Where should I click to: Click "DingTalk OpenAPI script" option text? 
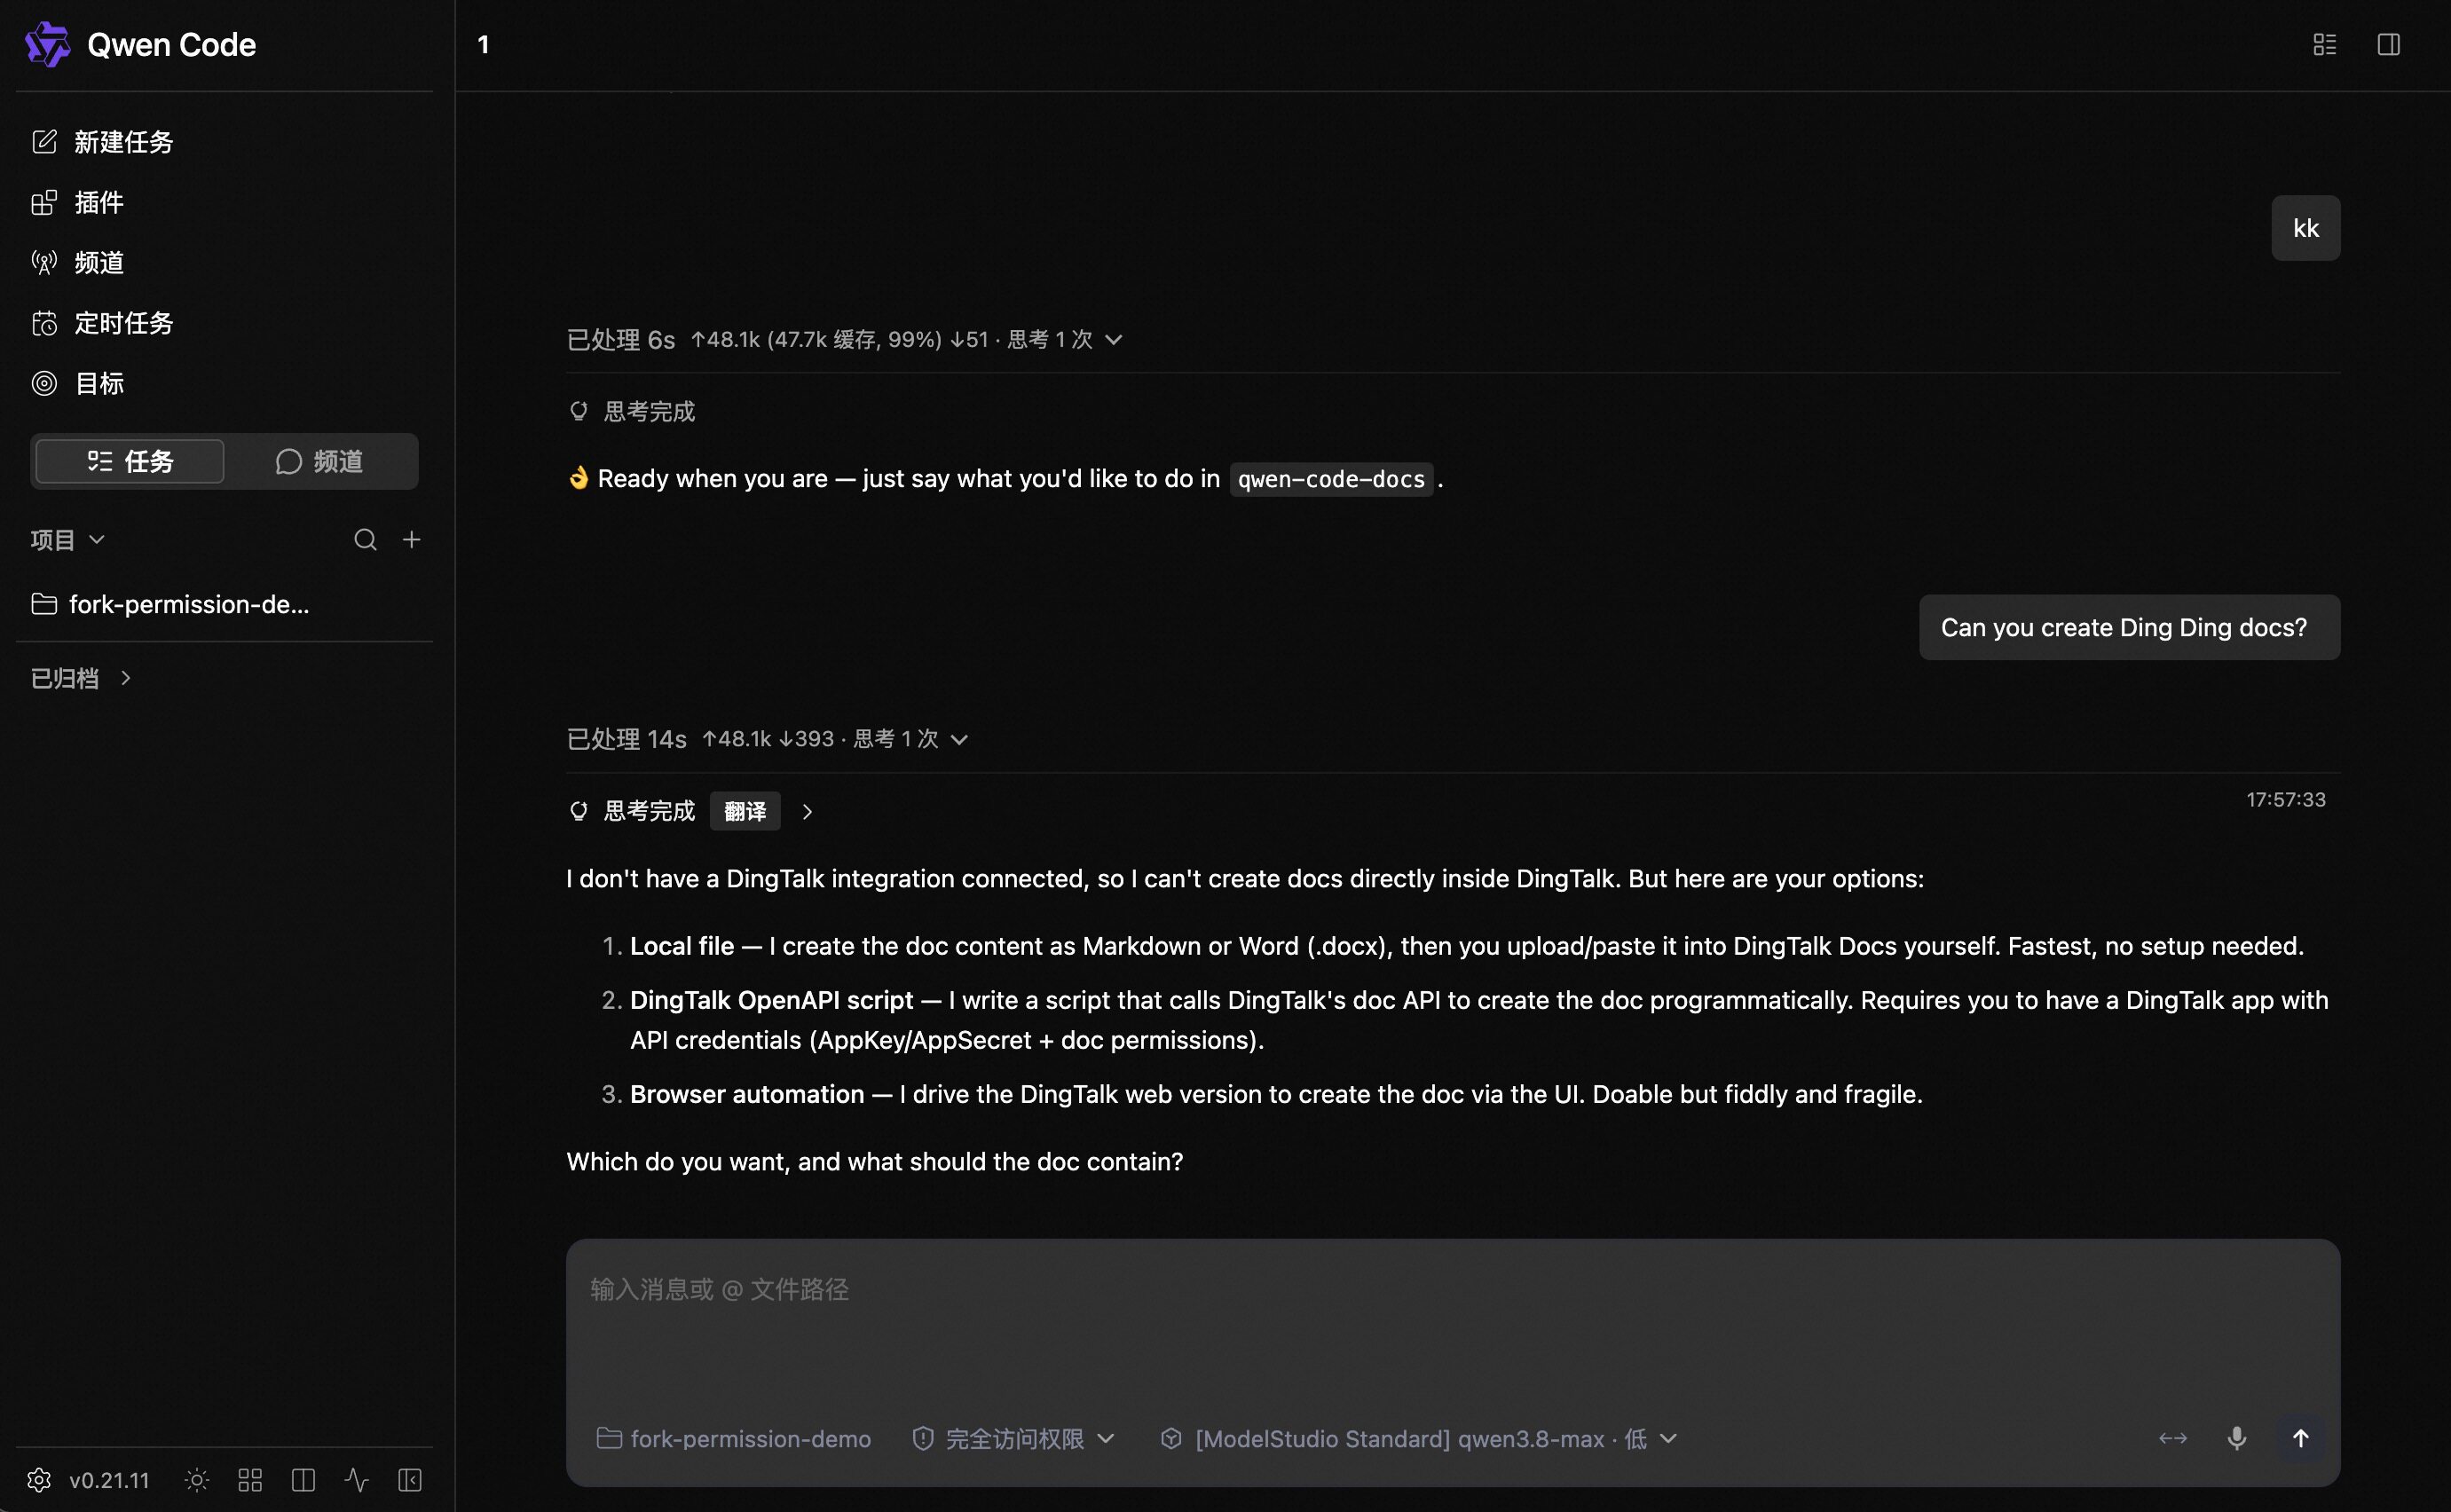772,1000
